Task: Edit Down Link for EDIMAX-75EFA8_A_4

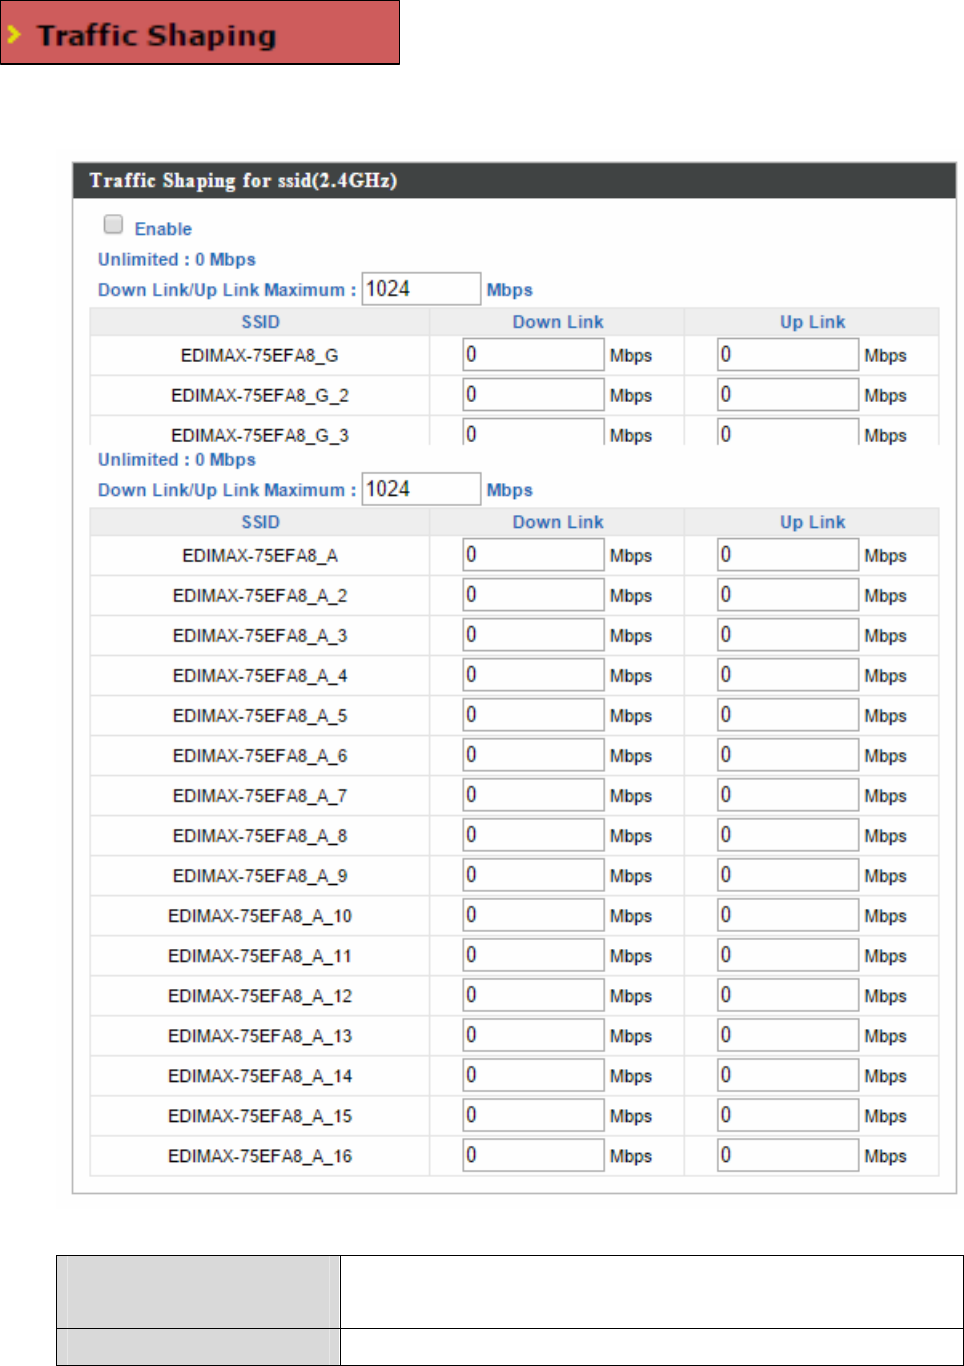Action: (x=534, y=675)
